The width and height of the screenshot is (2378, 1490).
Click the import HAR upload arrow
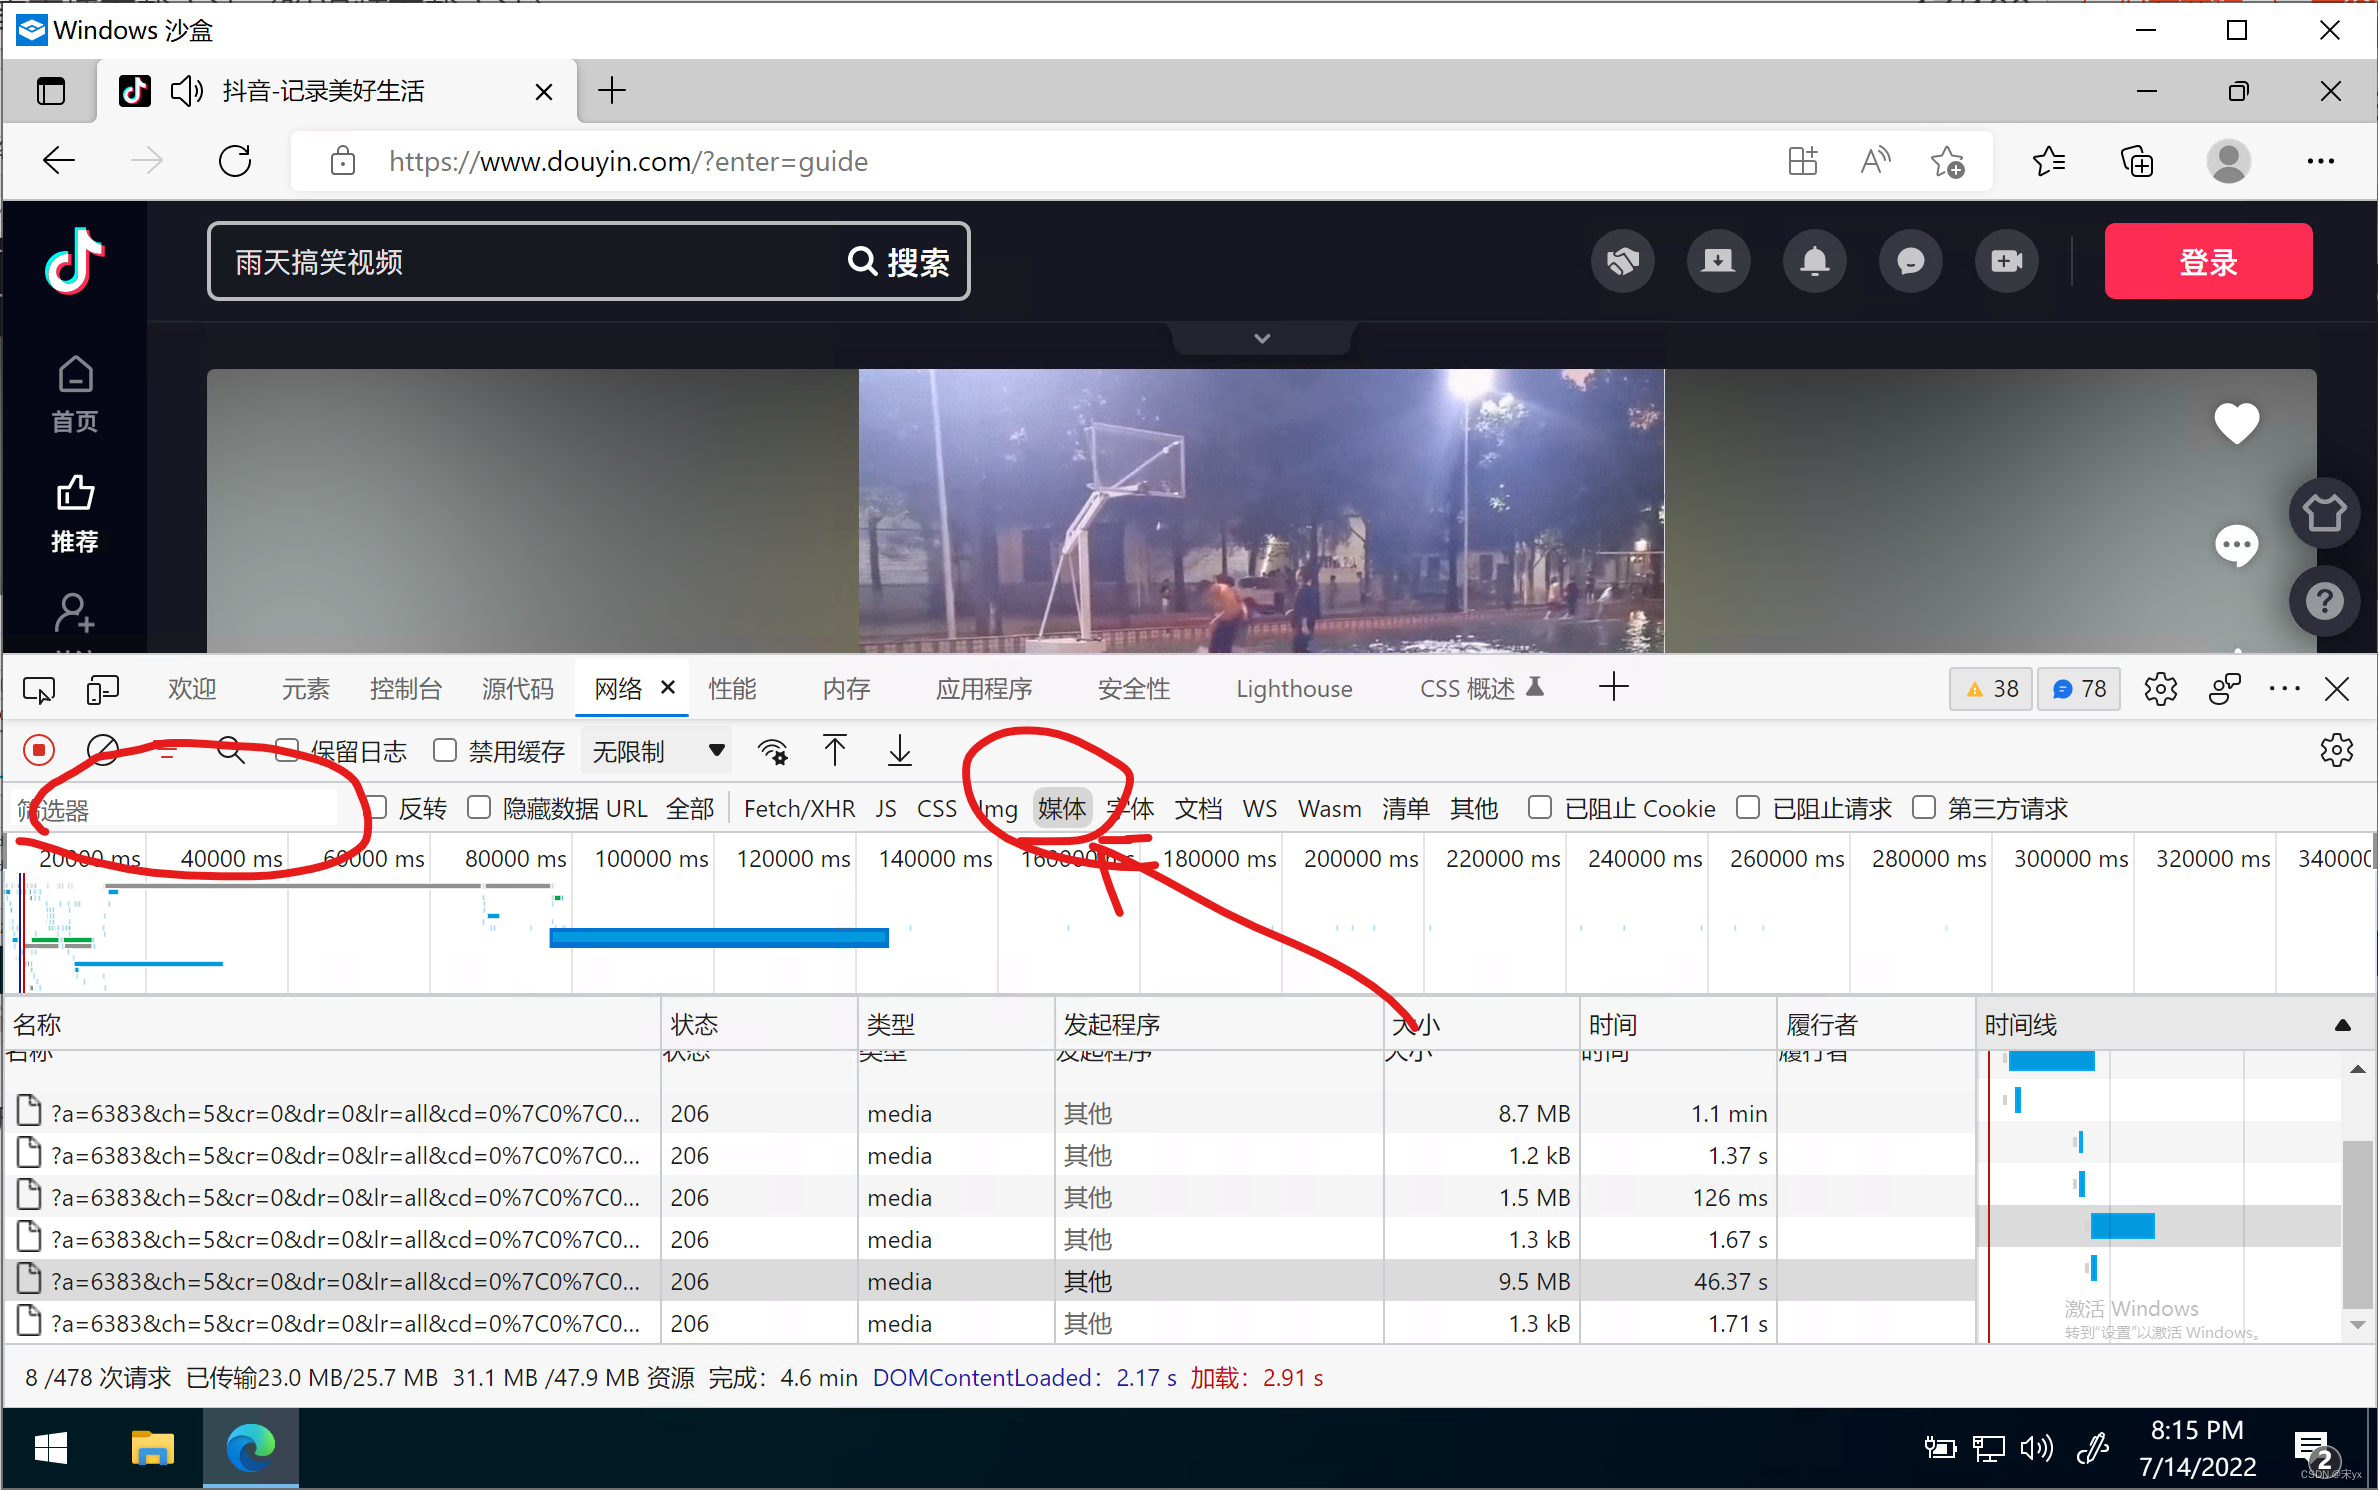pos(835,750)
